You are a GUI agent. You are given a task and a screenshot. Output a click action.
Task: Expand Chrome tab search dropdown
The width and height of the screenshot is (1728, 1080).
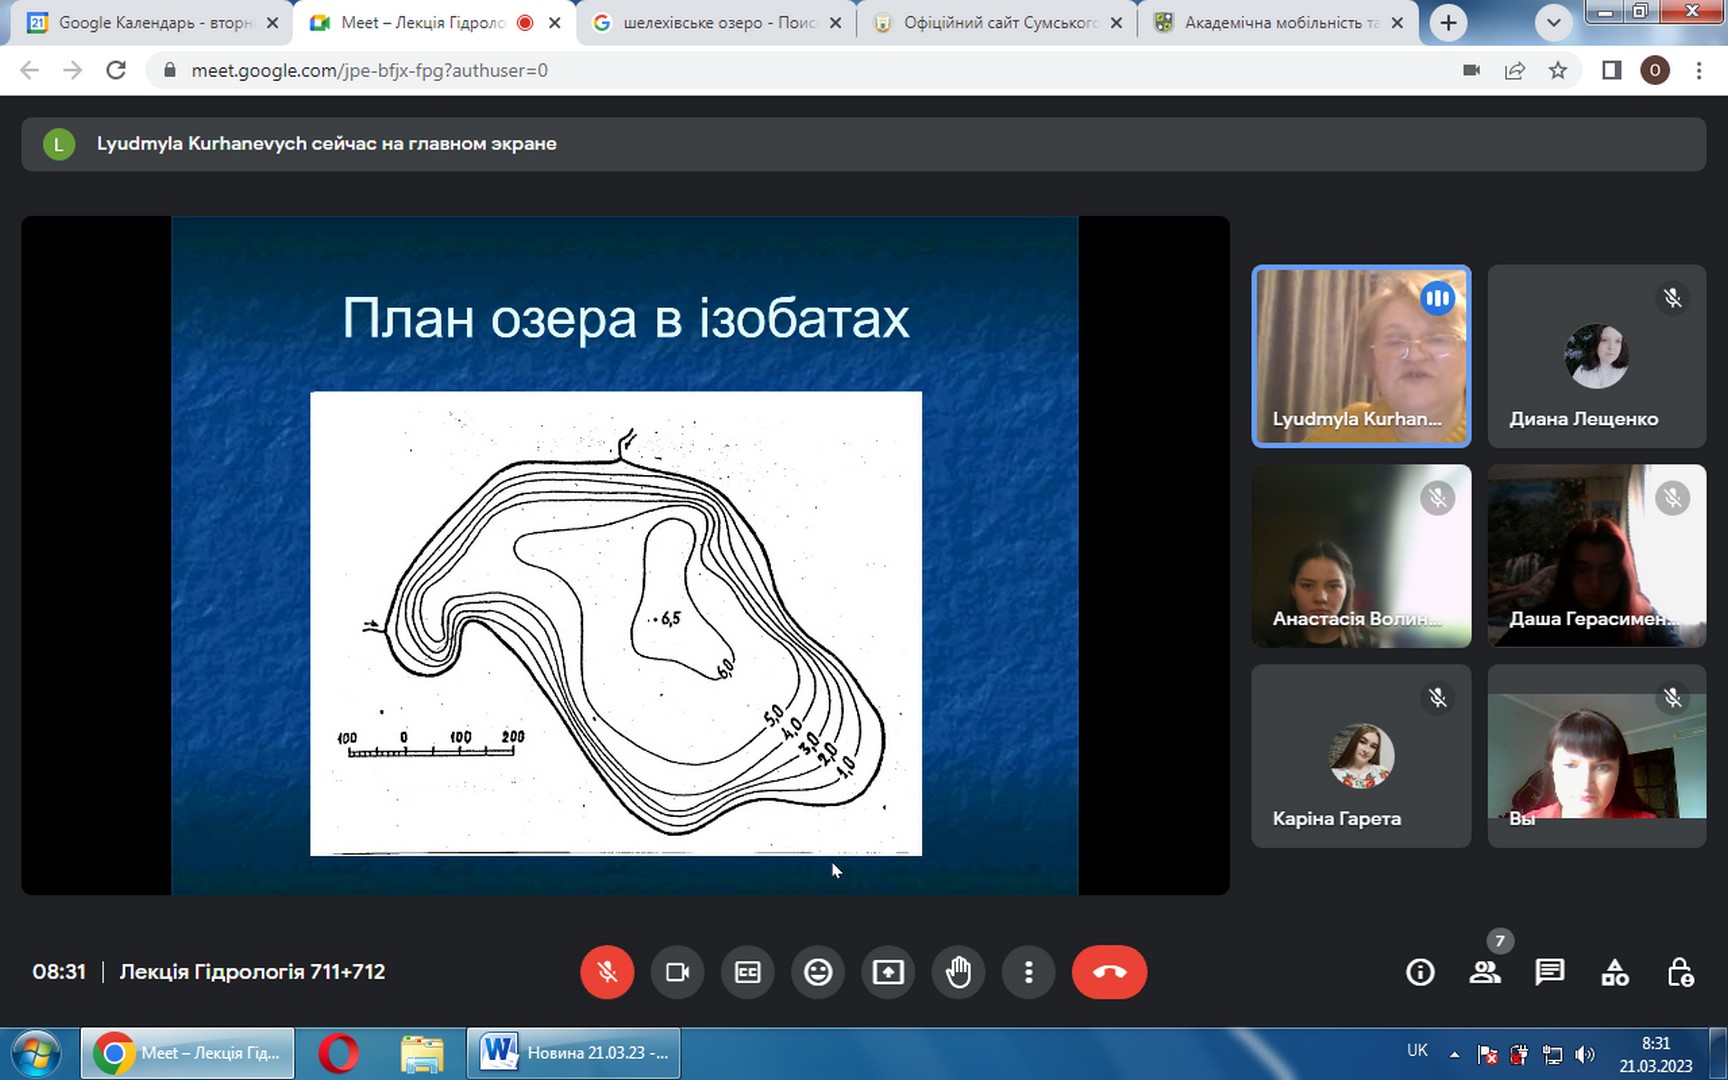(1553, 22)
